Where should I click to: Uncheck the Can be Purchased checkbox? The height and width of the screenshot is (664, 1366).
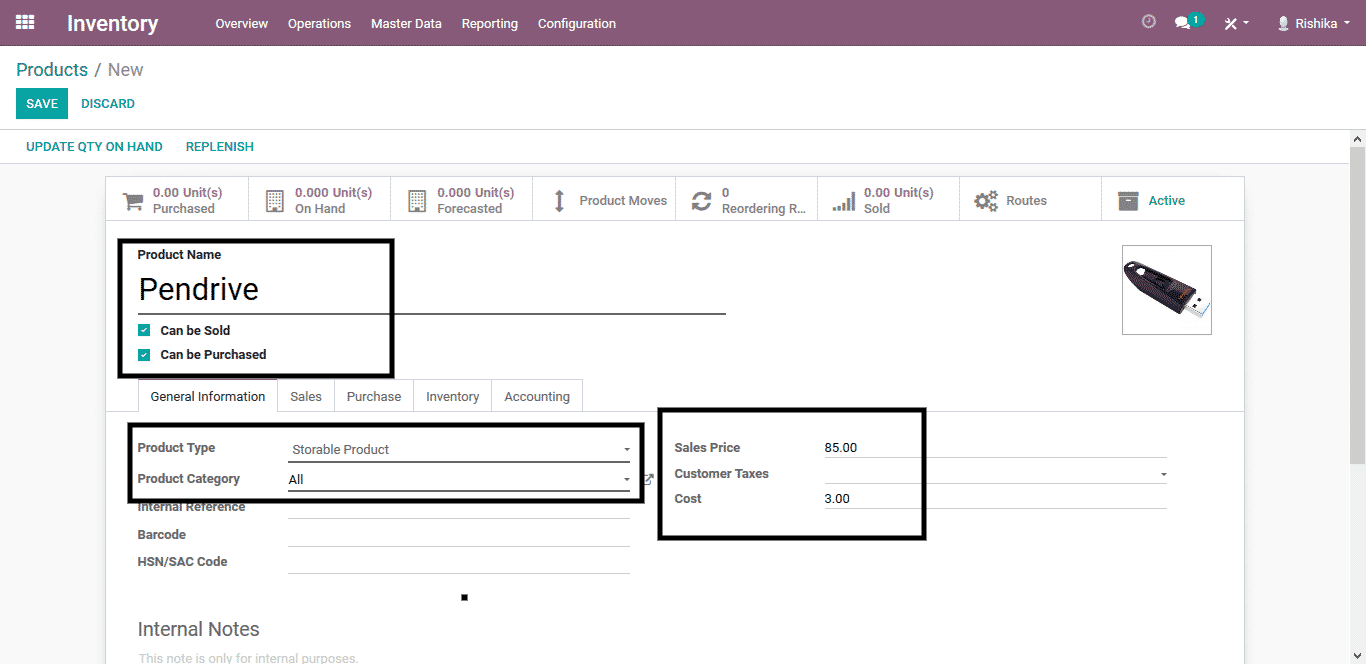click(144, 354)
